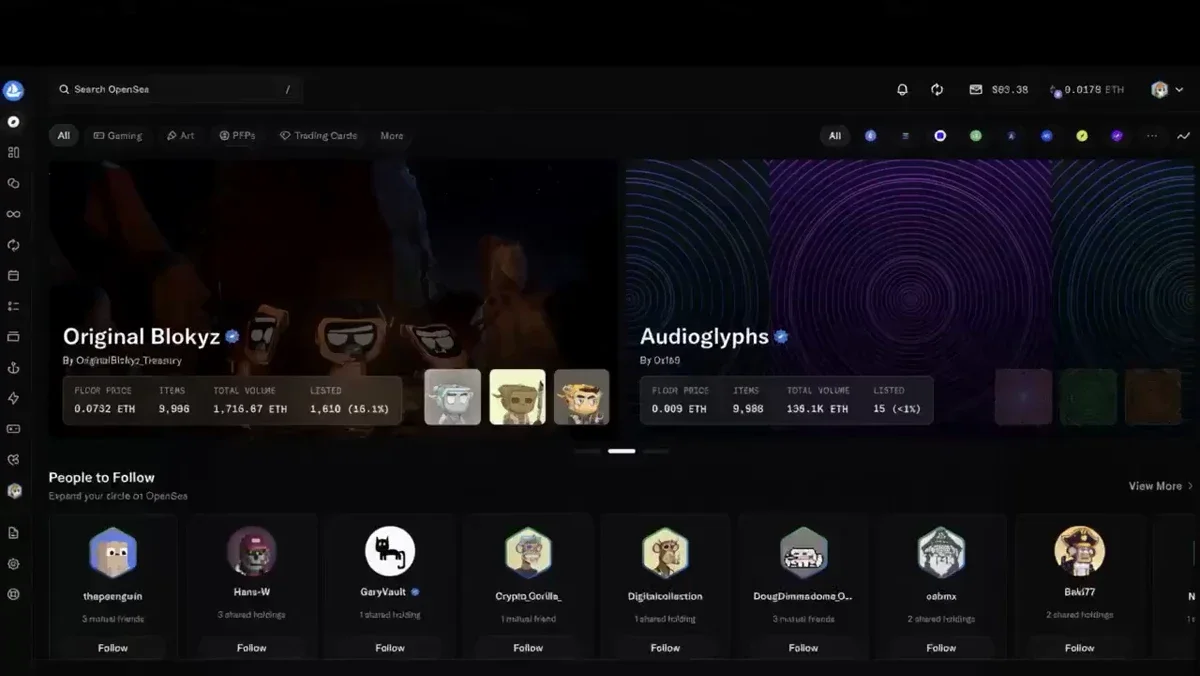Open View More for People to Follow
This screenshot has width=1200, height=676.
[1161, 486]
